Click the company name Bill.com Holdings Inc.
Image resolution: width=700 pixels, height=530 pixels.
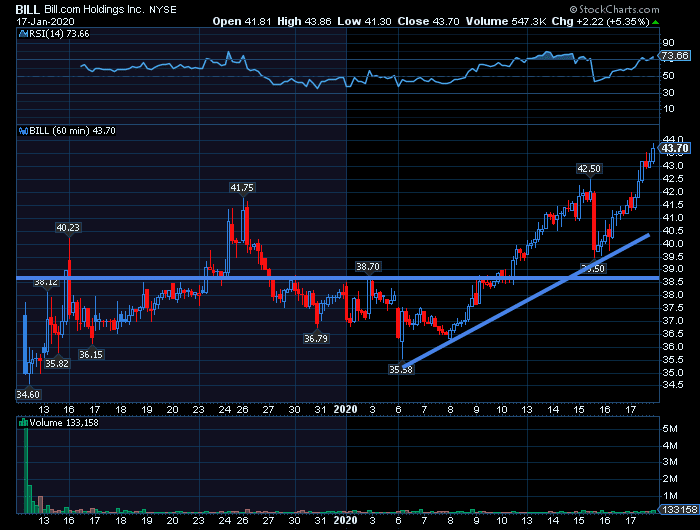tap(94, 9)
